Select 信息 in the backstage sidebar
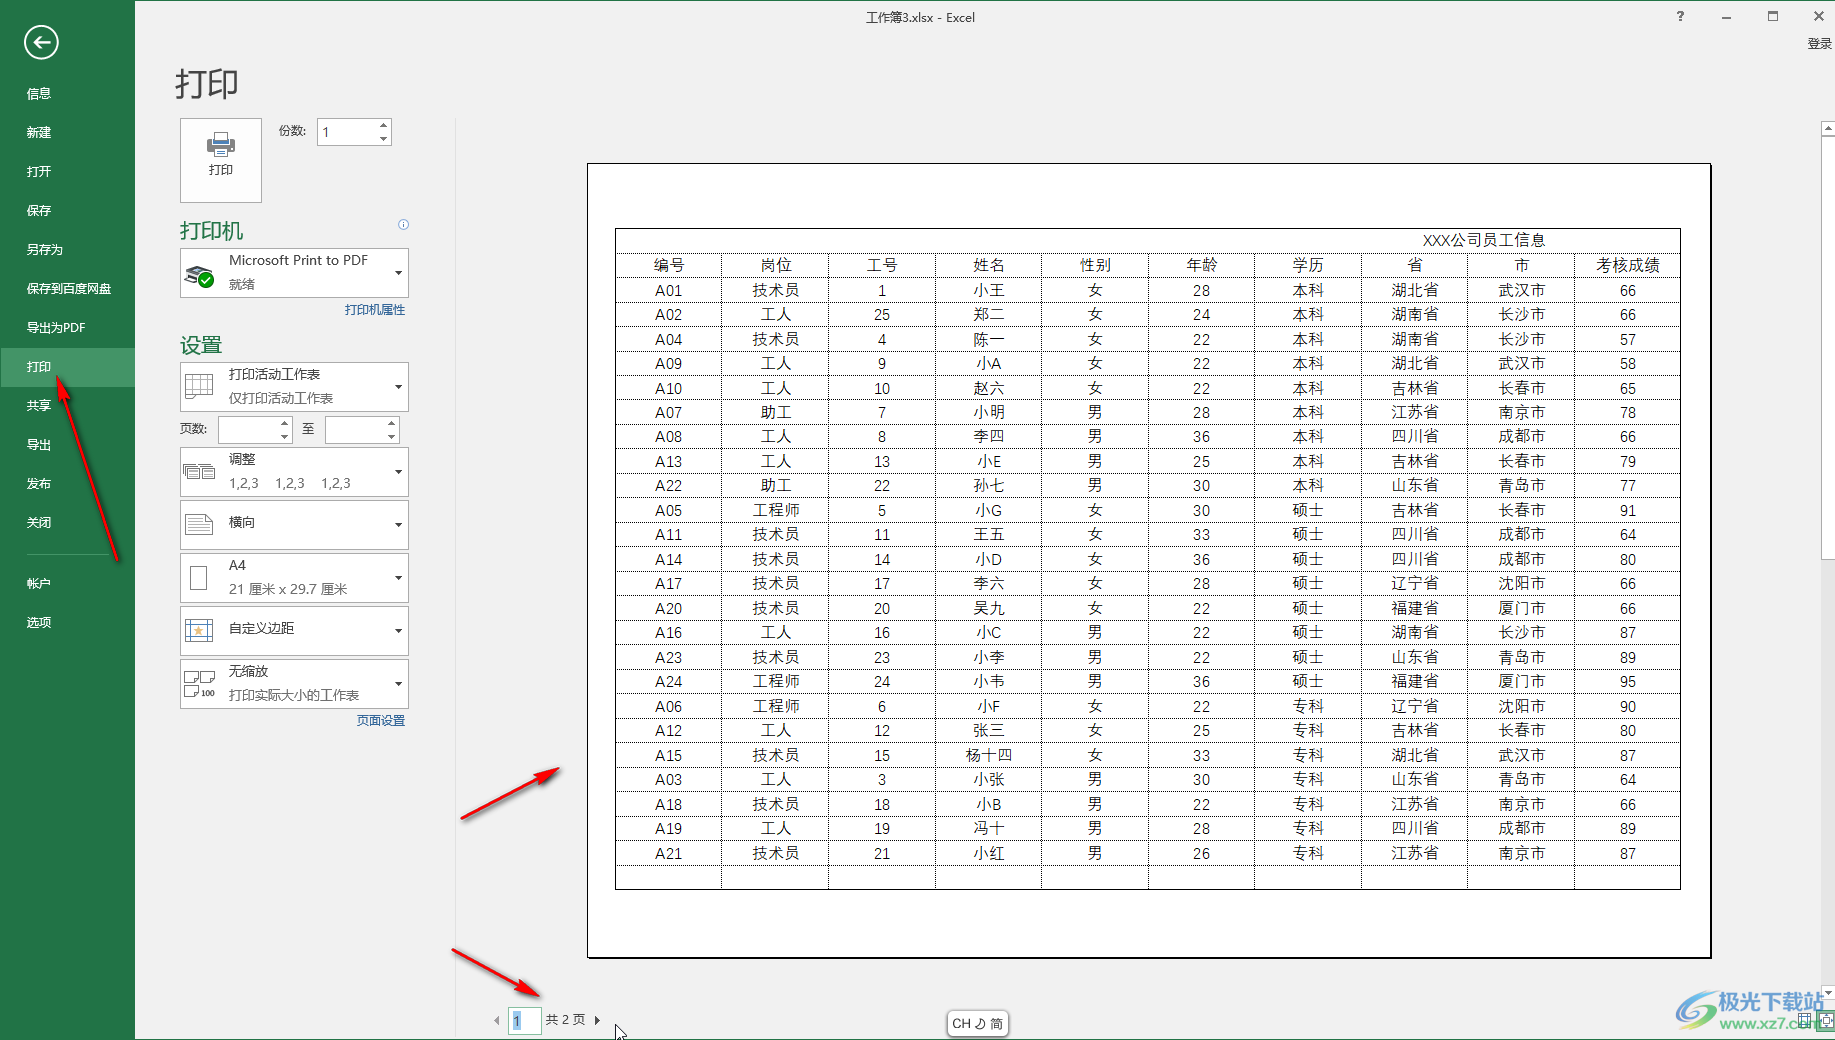 point(67,94)
